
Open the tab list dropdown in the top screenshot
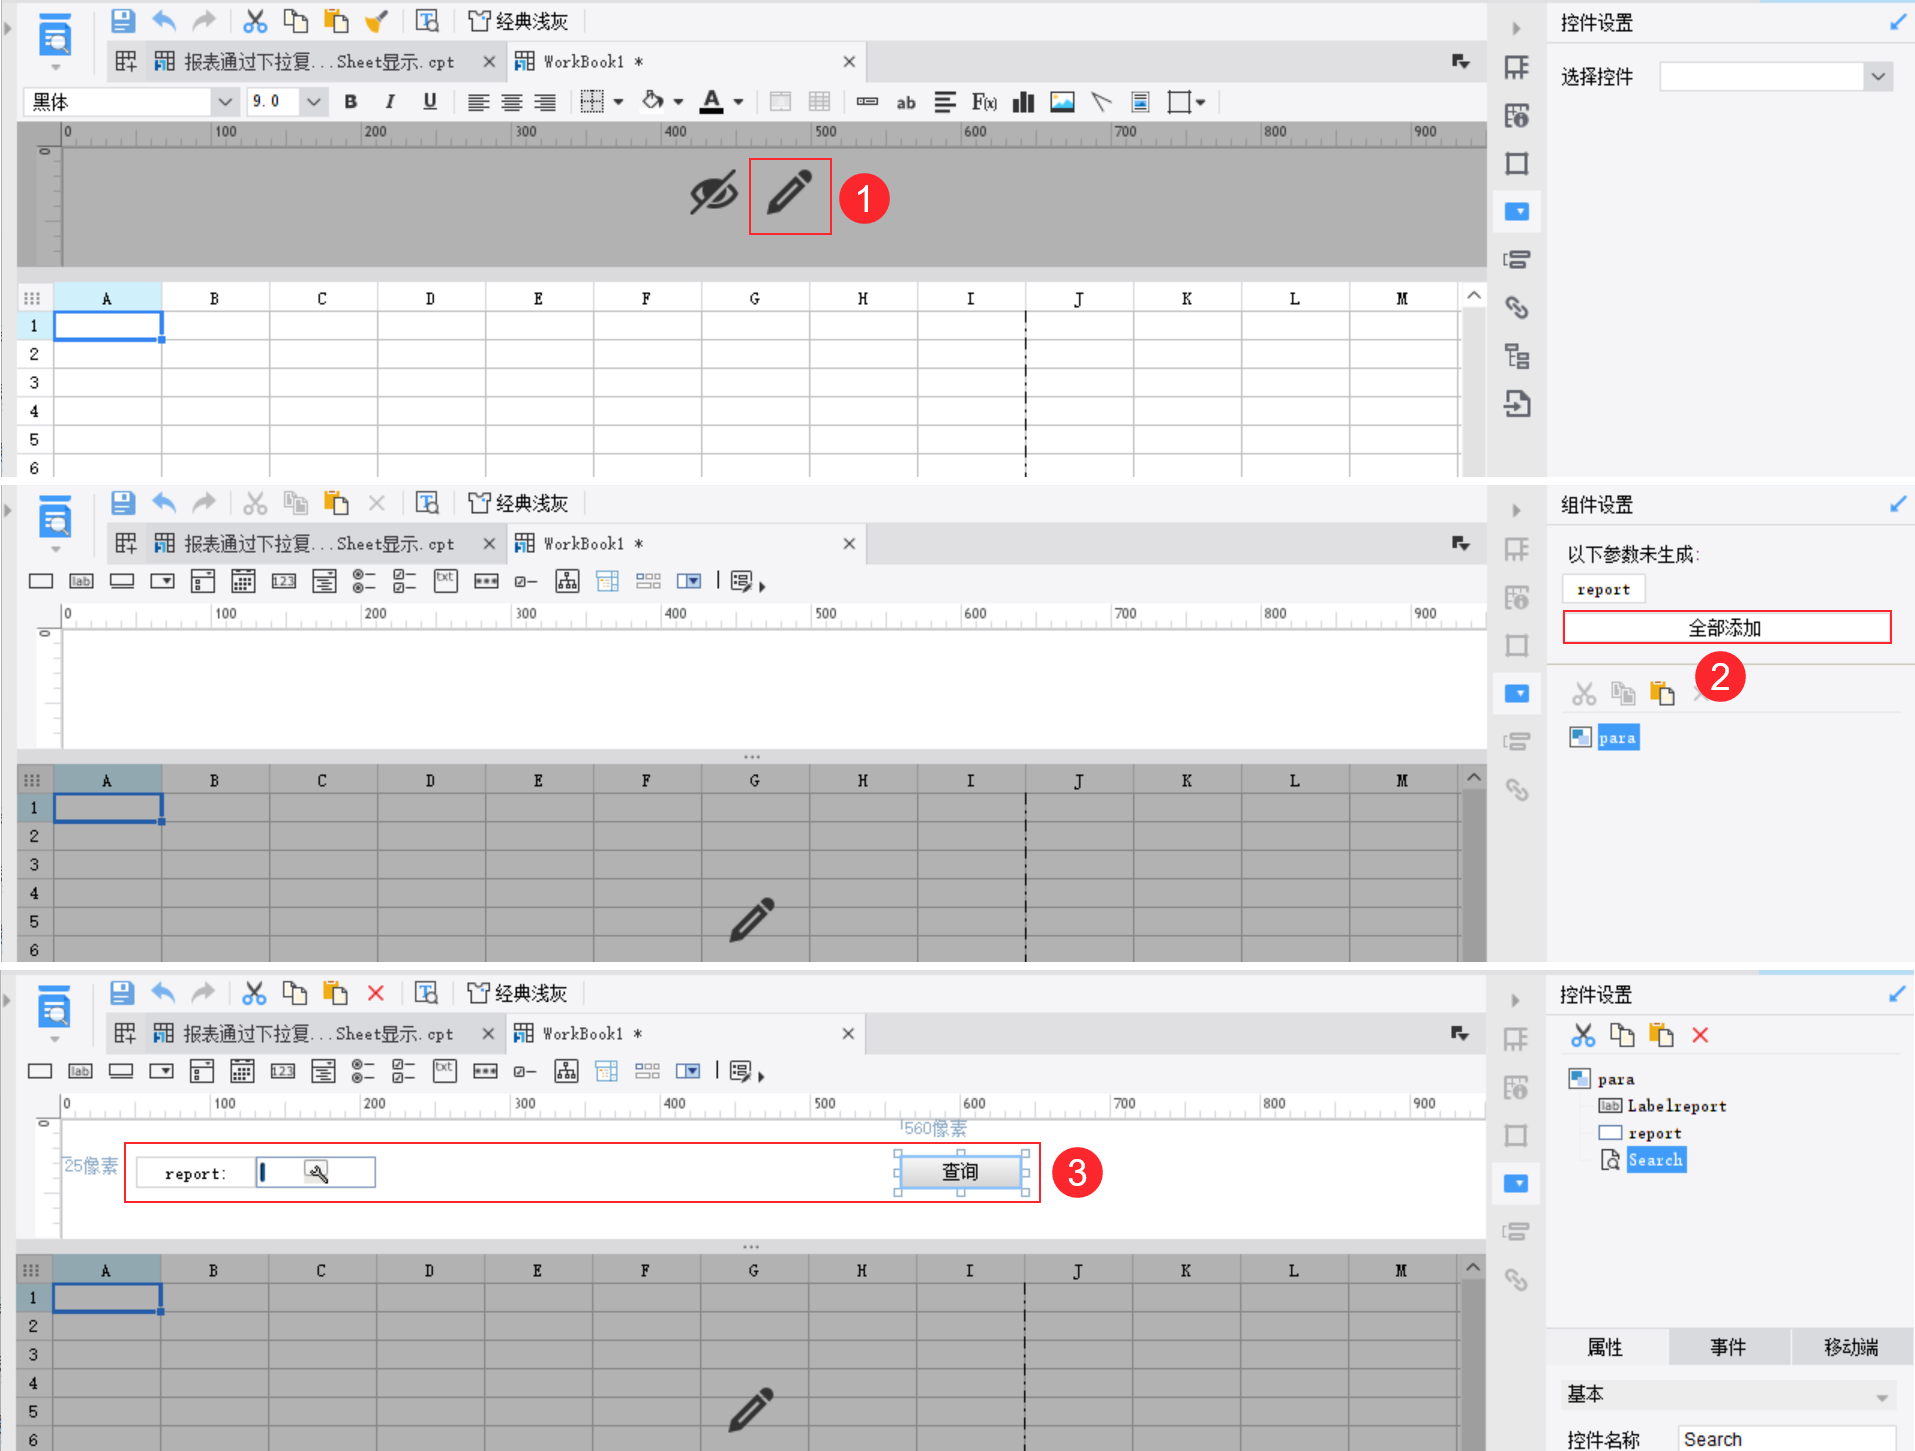[1461, 62]
